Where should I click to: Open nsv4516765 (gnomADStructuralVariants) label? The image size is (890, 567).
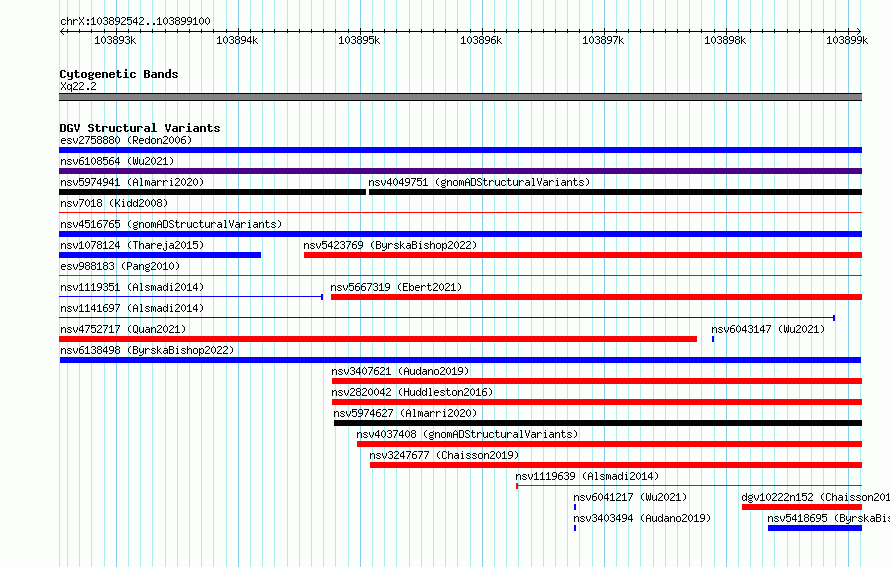171,224
